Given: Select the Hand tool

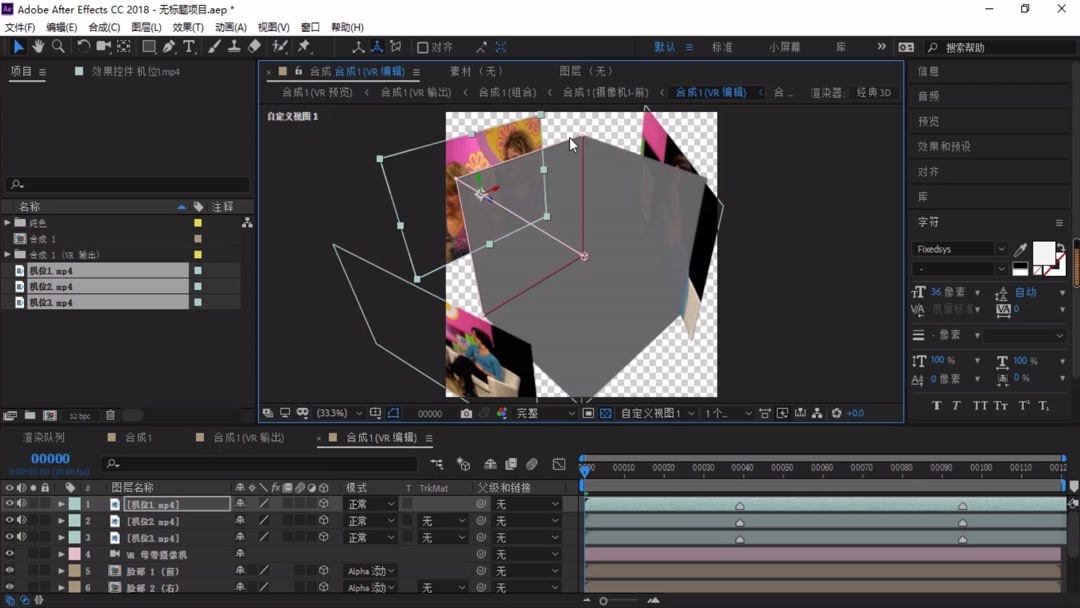Looking at the screenshot, I should 40,47.
